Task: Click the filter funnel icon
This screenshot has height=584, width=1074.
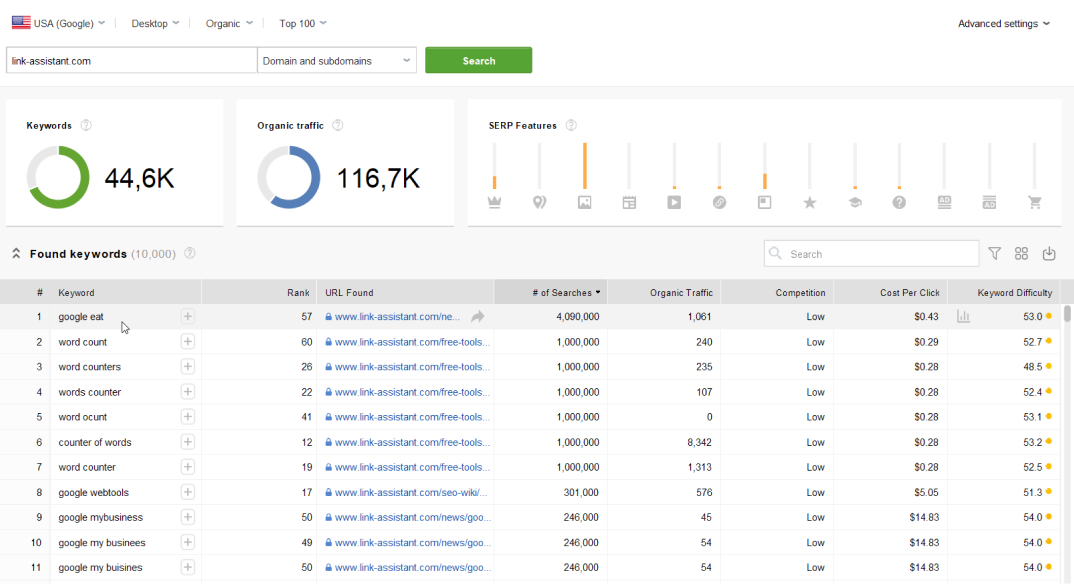Action: click(x=994, y=254)
